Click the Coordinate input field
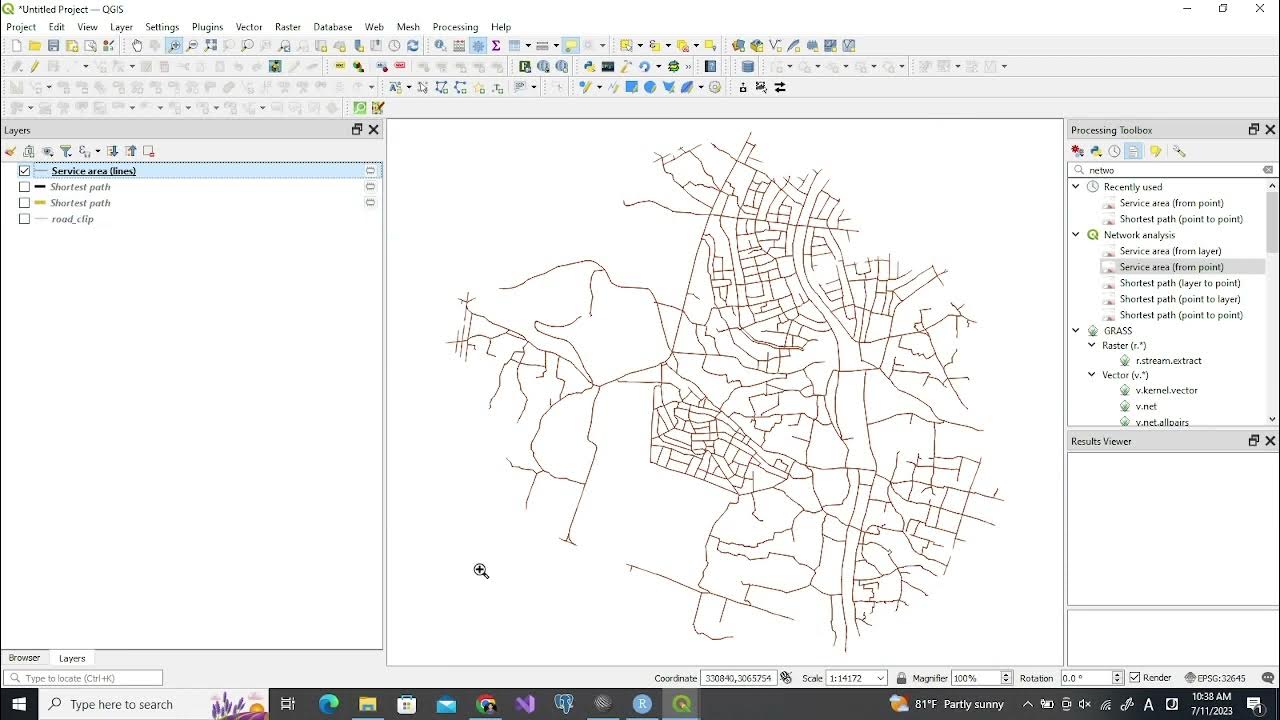Image resolution: width=1280 pixels, height=720 pixels. pos(738,678)
